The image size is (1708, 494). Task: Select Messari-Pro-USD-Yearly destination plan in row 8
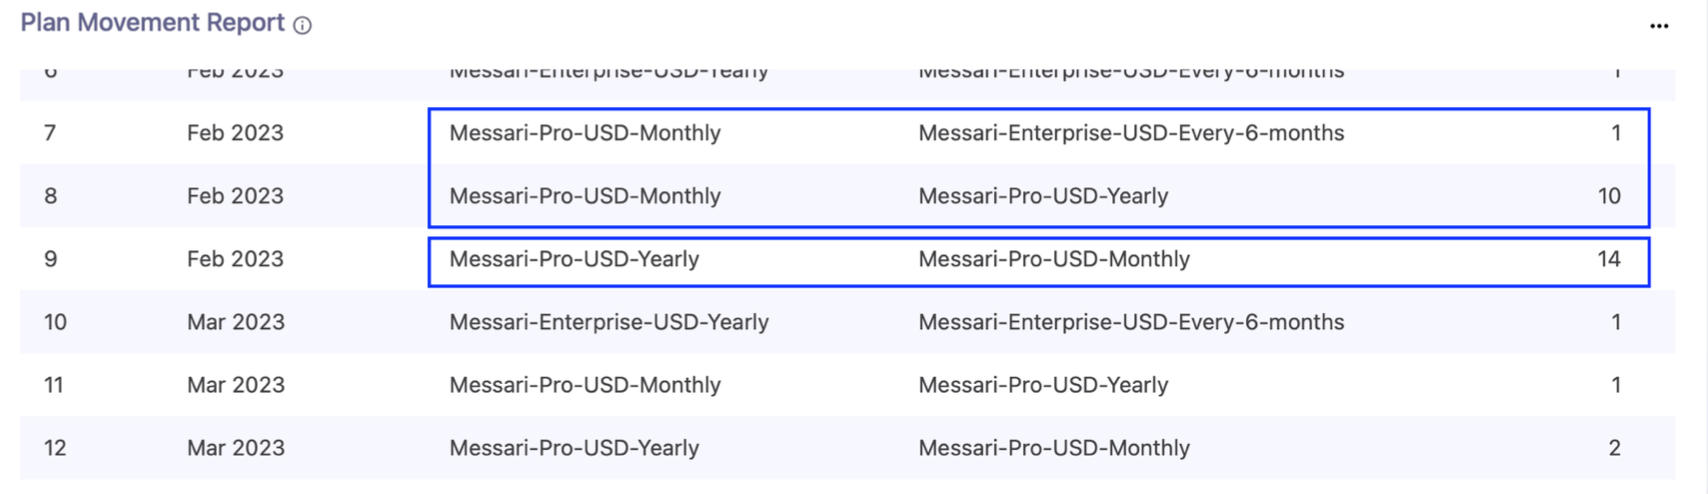pos(1043,196)
